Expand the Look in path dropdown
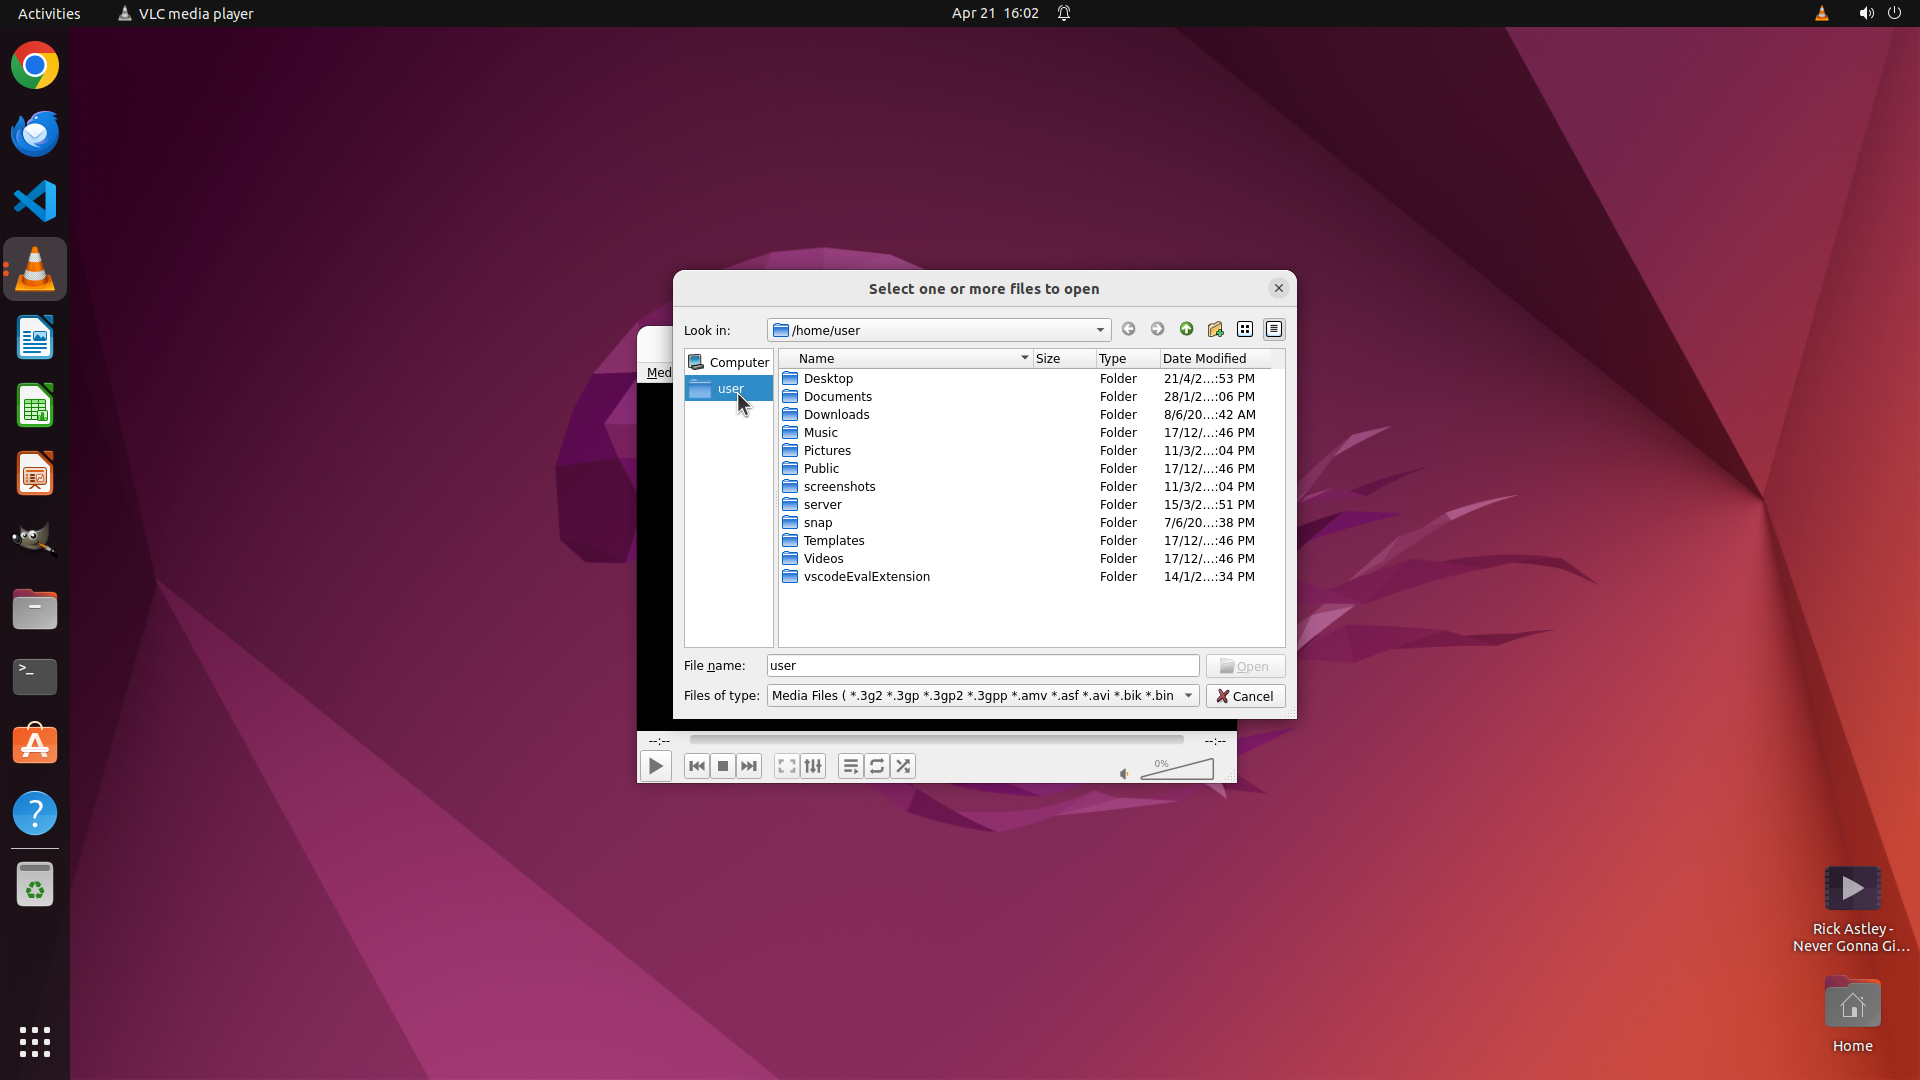This screenshot has height=1080, width=1920. (1100, 330)
